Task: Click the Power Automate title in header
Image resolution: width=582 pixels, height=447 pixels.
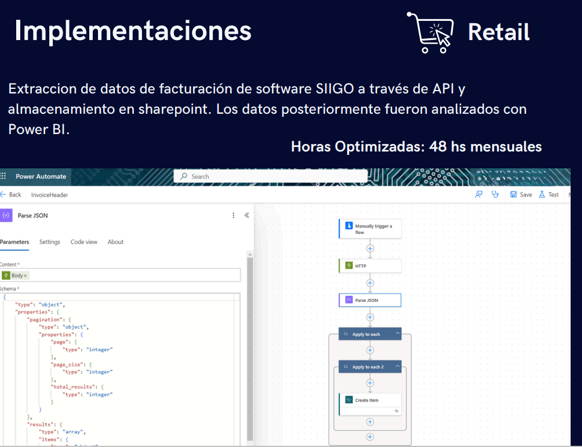Action: tap(41, 176)
